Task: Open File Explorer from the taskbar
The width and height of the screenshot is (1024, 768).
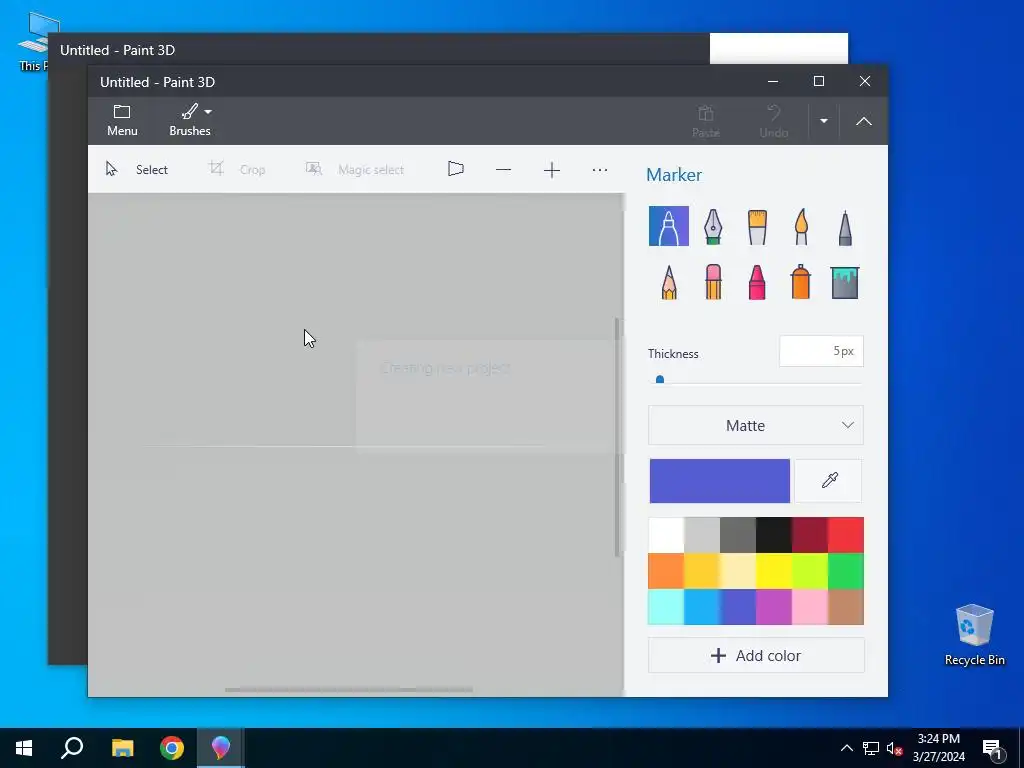Action: [122, 748]
